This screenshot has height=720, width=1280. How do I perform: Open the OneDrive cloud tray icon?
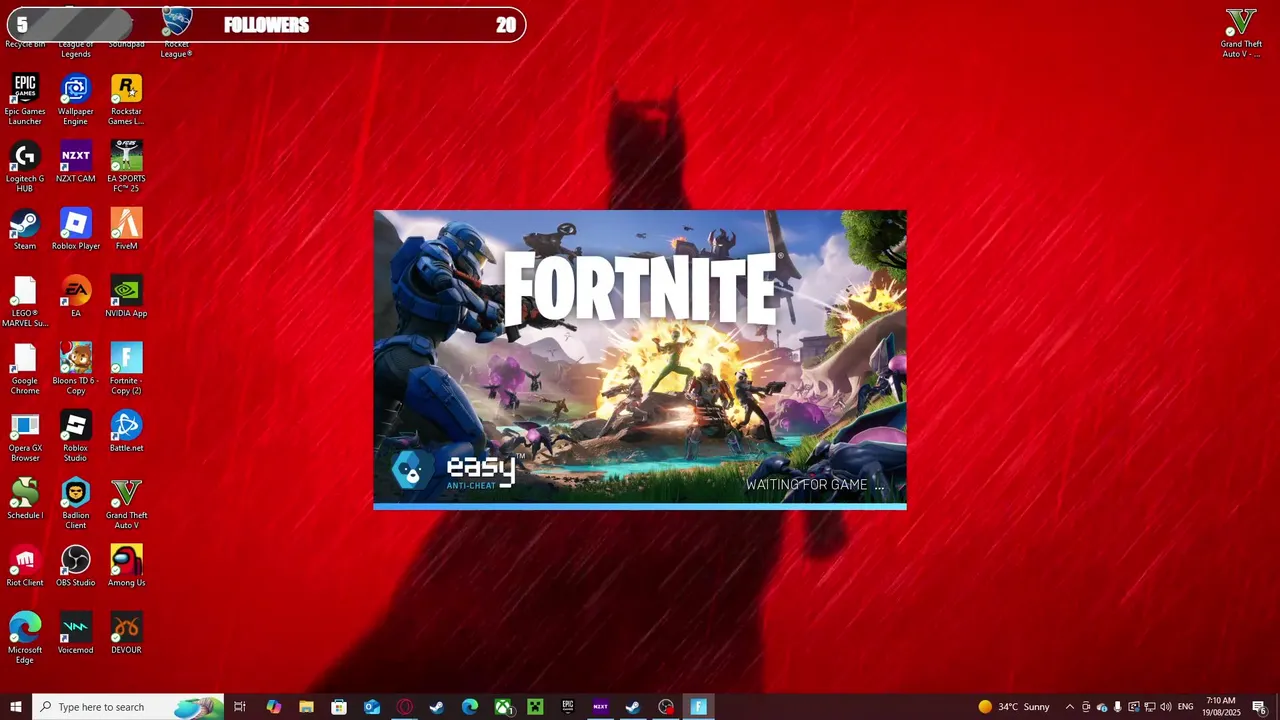click(1102, 707)
